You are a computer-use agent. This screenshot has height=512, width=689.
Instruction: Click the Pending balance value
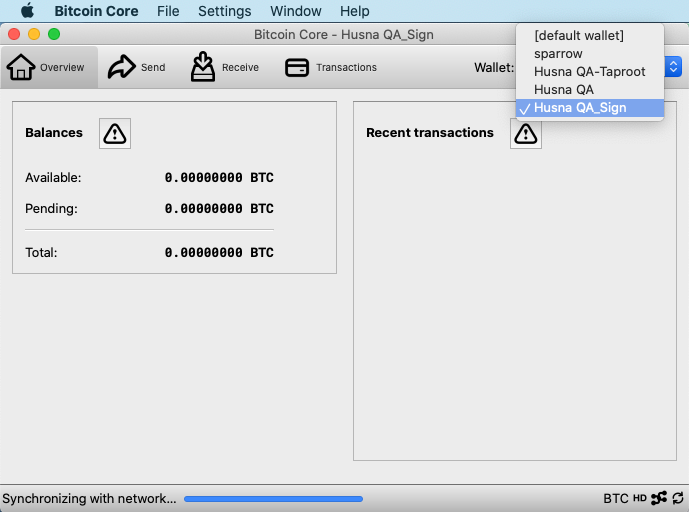click(219, 208)
